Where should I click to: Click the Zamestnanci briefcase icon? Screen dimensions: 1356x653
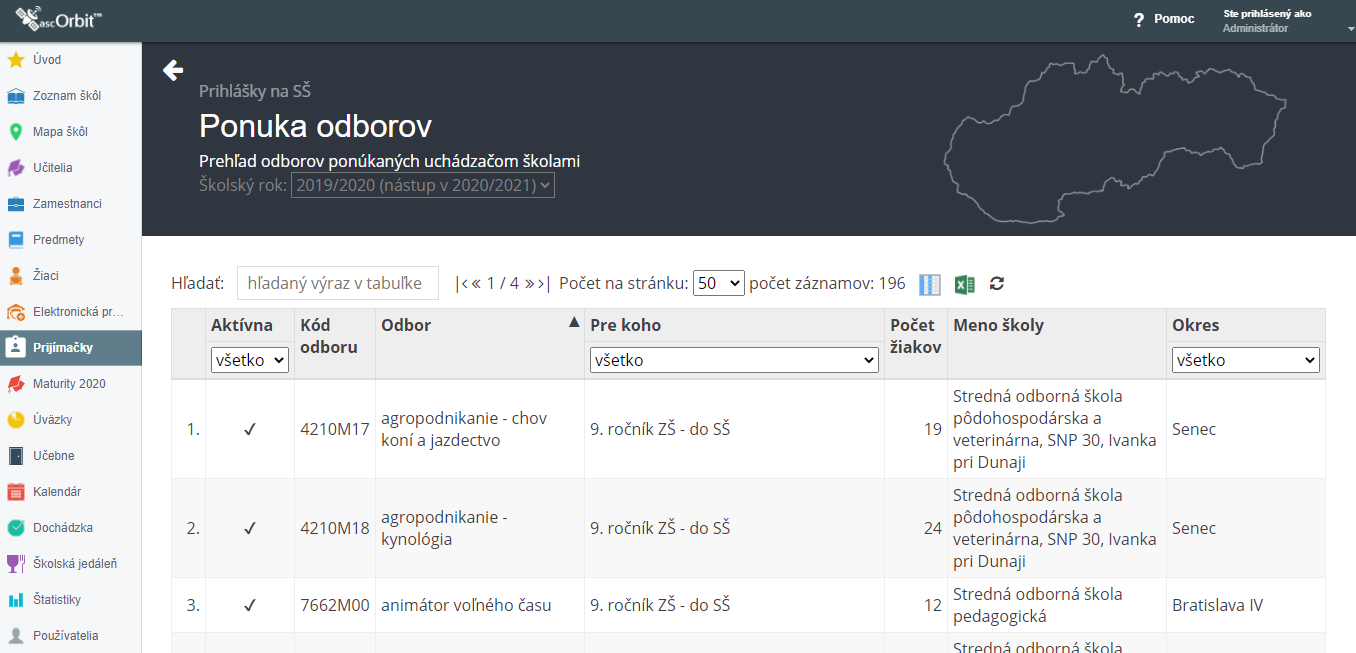click(x=15, y=204)
